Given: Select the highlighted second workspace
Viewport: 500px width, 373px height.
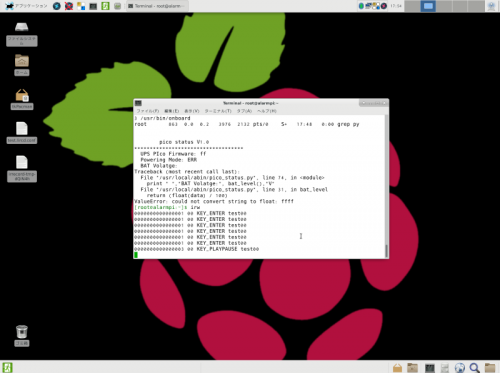Looking at the screenshot, I should click(428, 6).
